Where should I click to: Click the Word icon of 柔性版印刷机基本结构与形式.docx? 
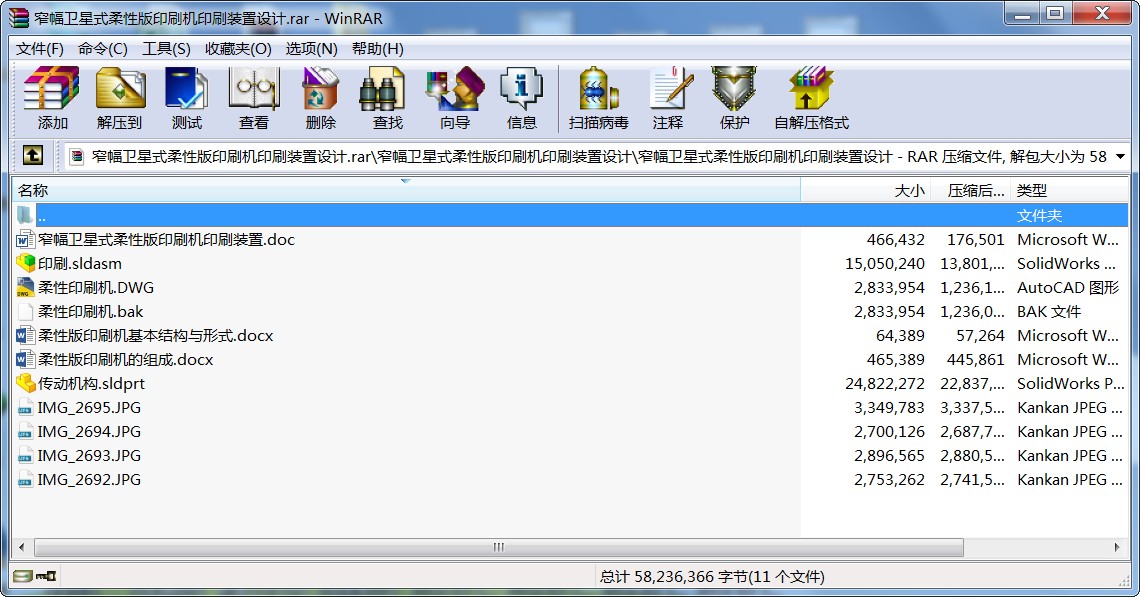pos(25,335)
